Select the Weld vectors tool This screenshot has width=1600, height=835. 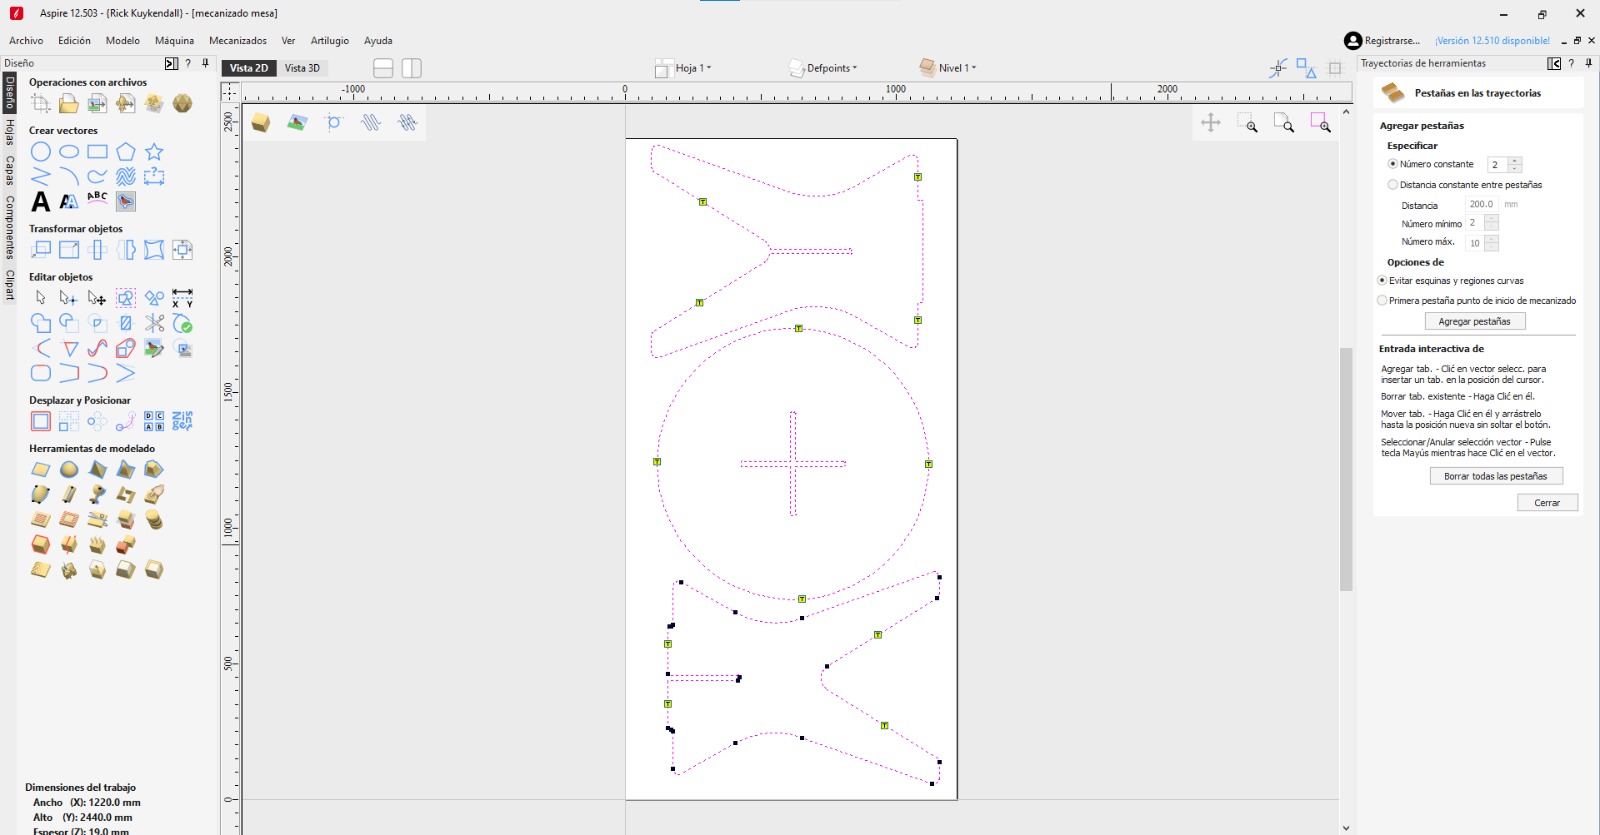(41, 323)
